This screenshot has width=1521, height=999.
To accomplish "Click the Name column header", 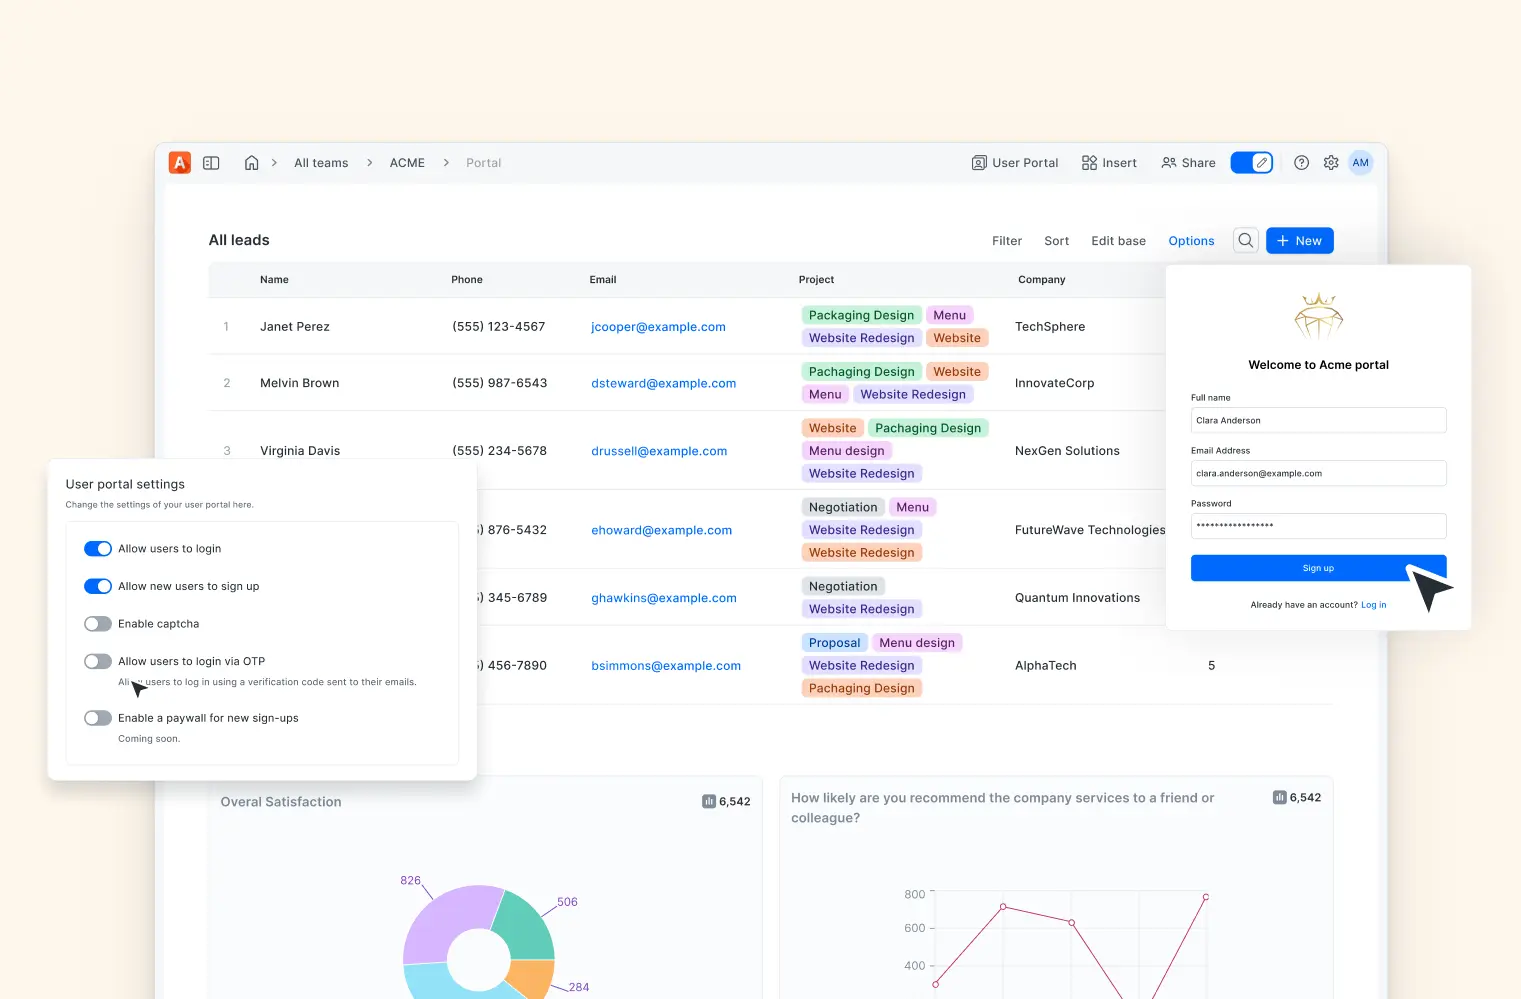I will click(274, 280).
